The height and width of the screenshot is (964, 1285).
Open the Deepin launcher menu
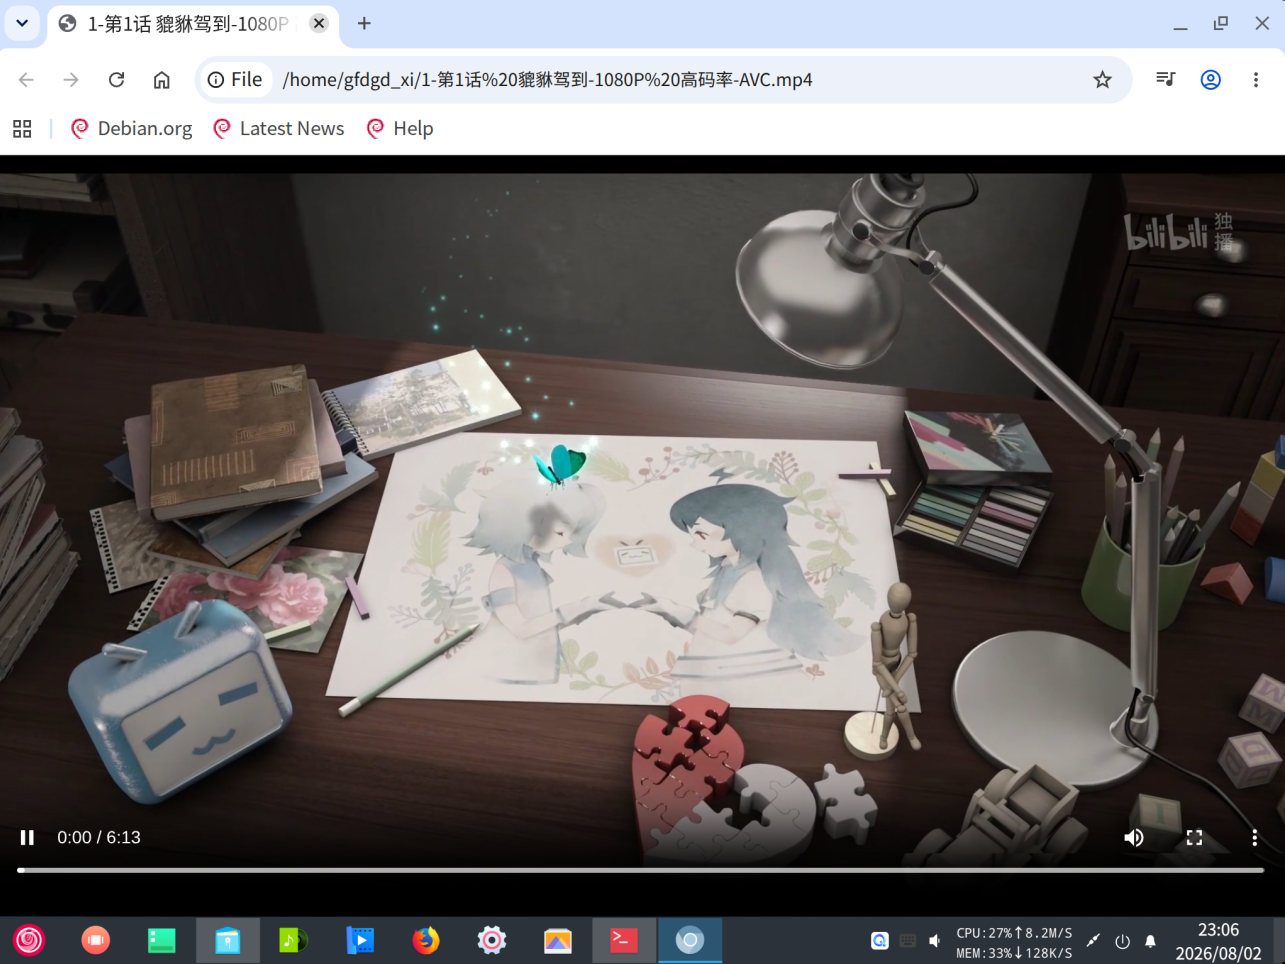[29, 940]
